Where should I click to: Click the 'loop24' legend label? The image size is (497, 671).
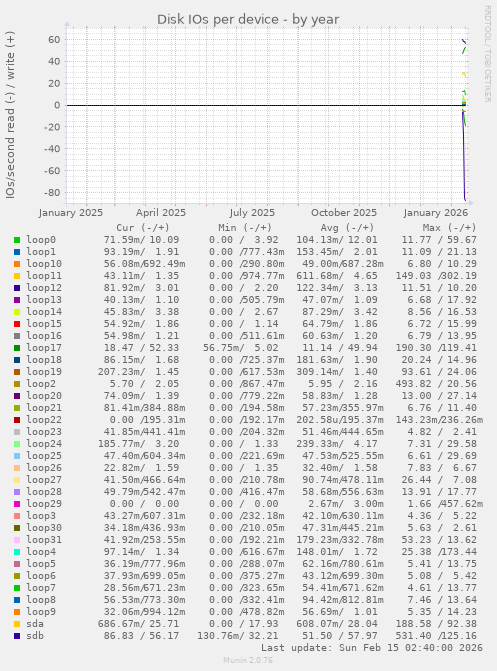coord(44,444)
